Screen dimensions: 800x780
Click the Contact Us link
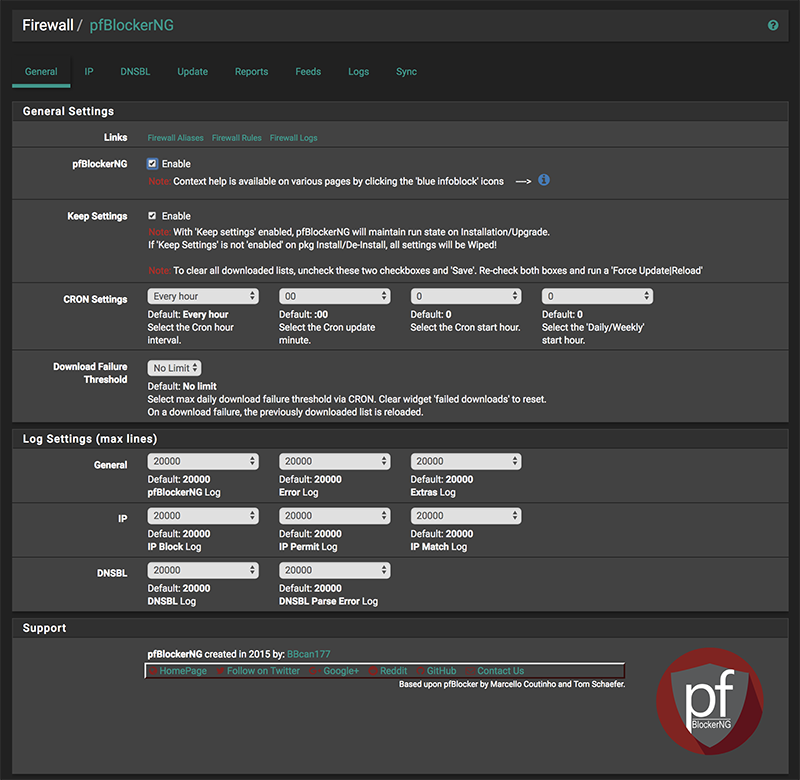click(x=500, y=671)
